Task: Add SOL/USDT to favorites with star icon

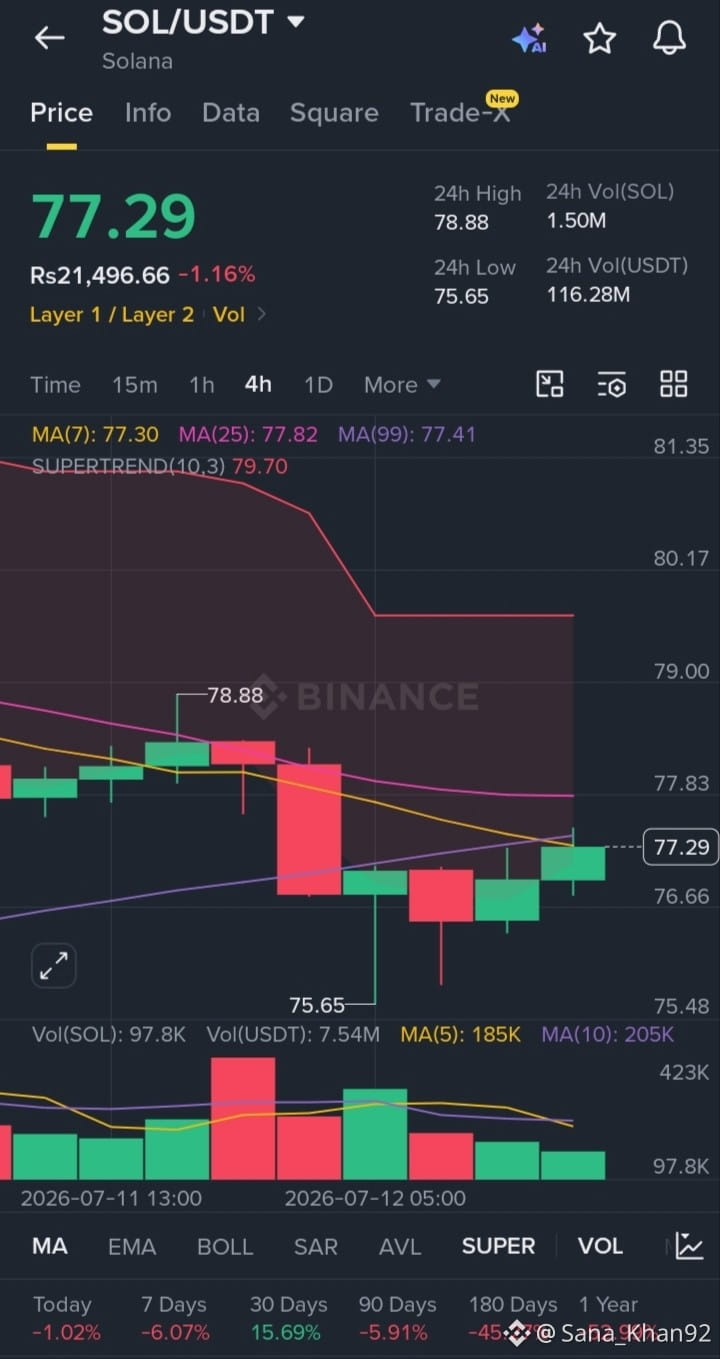Action: click(599, 38)
